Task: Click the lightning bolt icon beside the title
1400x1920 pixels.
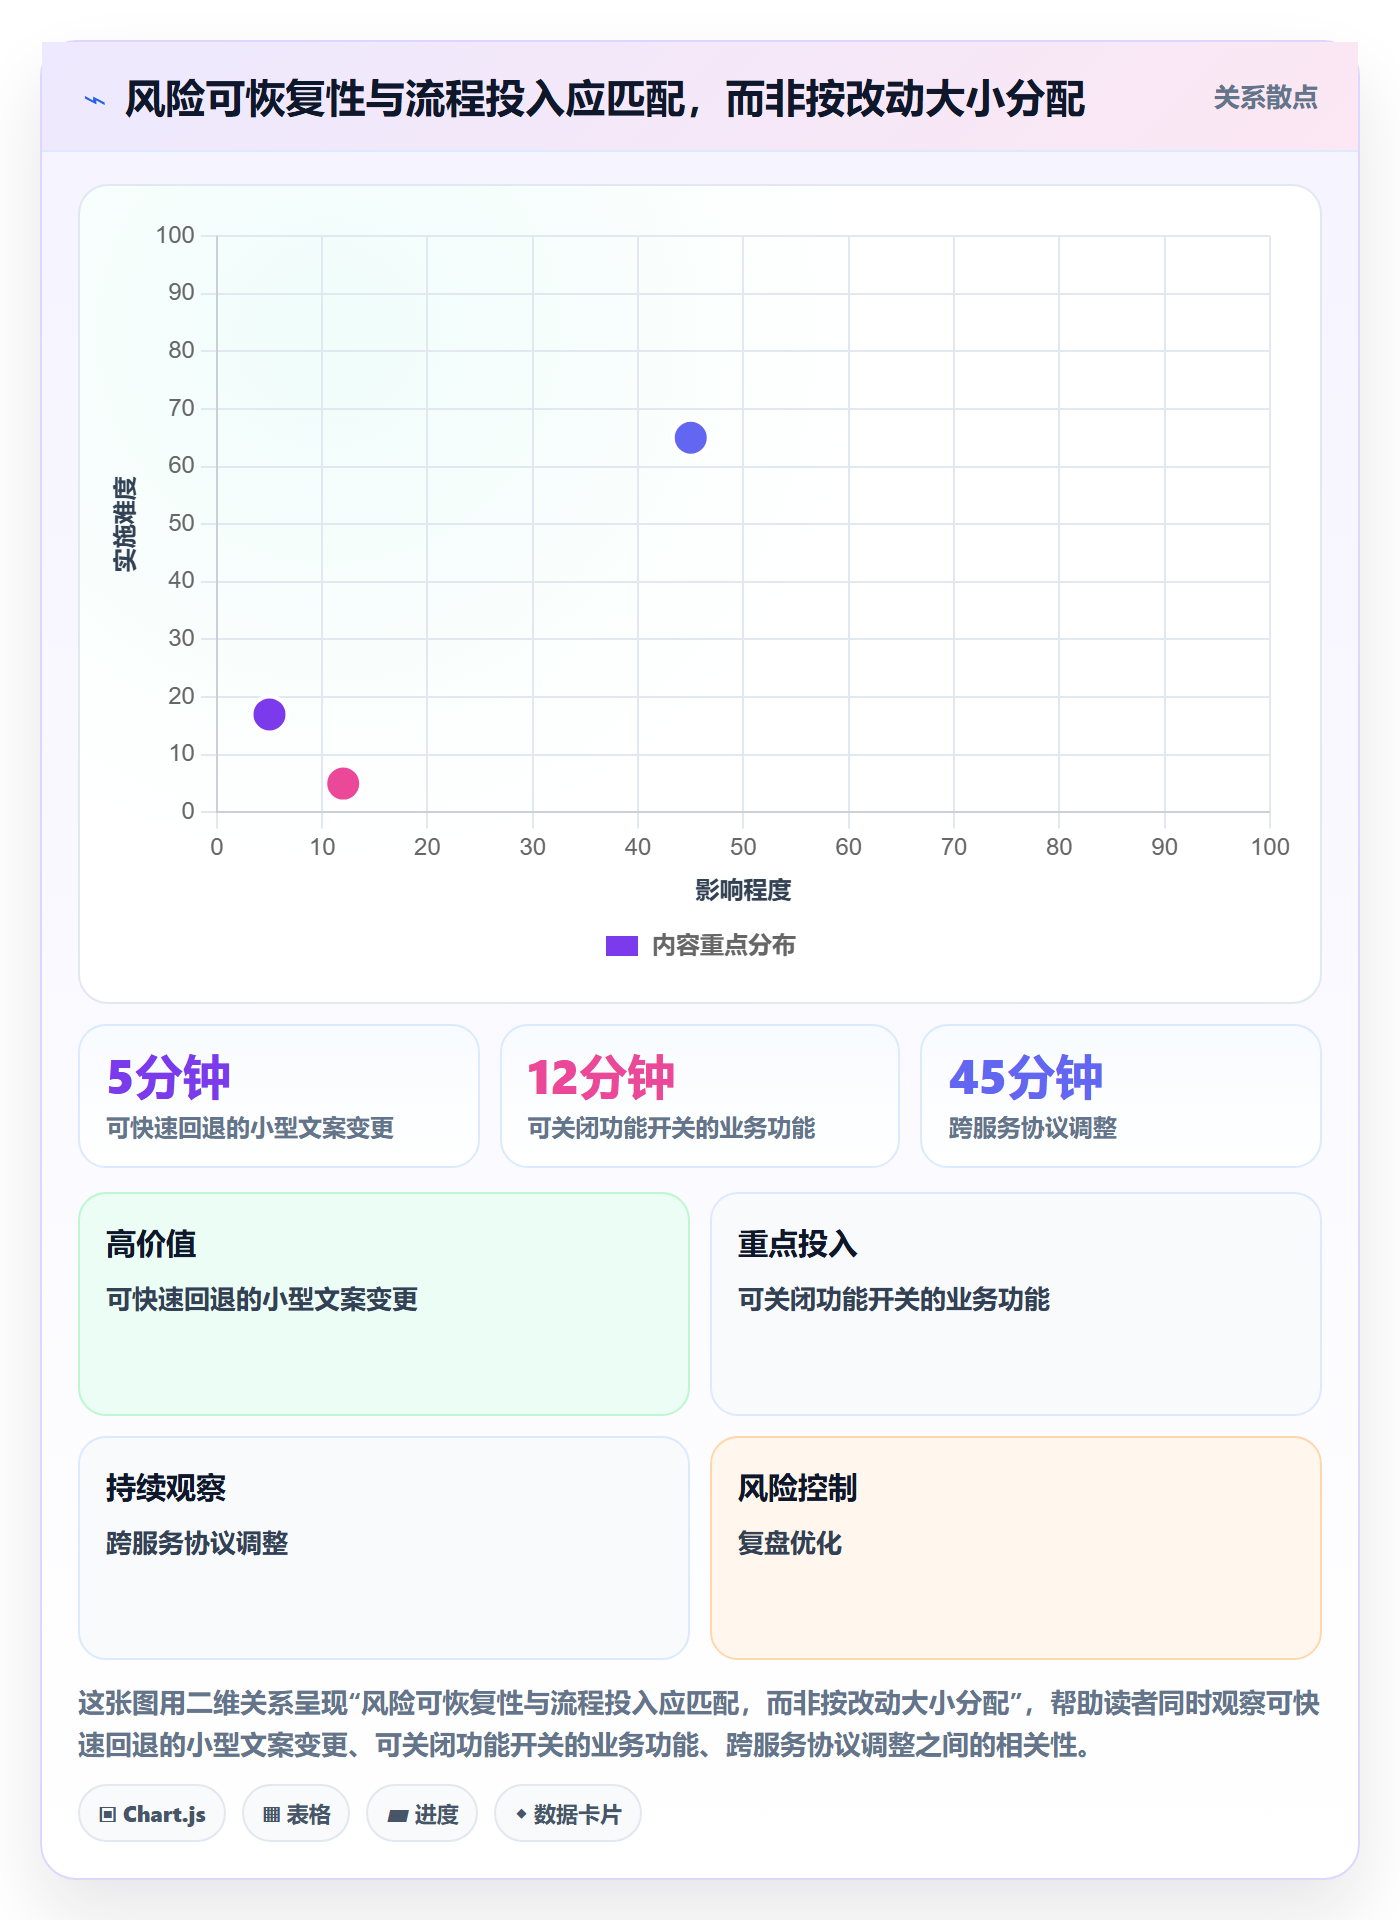Action: click(95, 100)
